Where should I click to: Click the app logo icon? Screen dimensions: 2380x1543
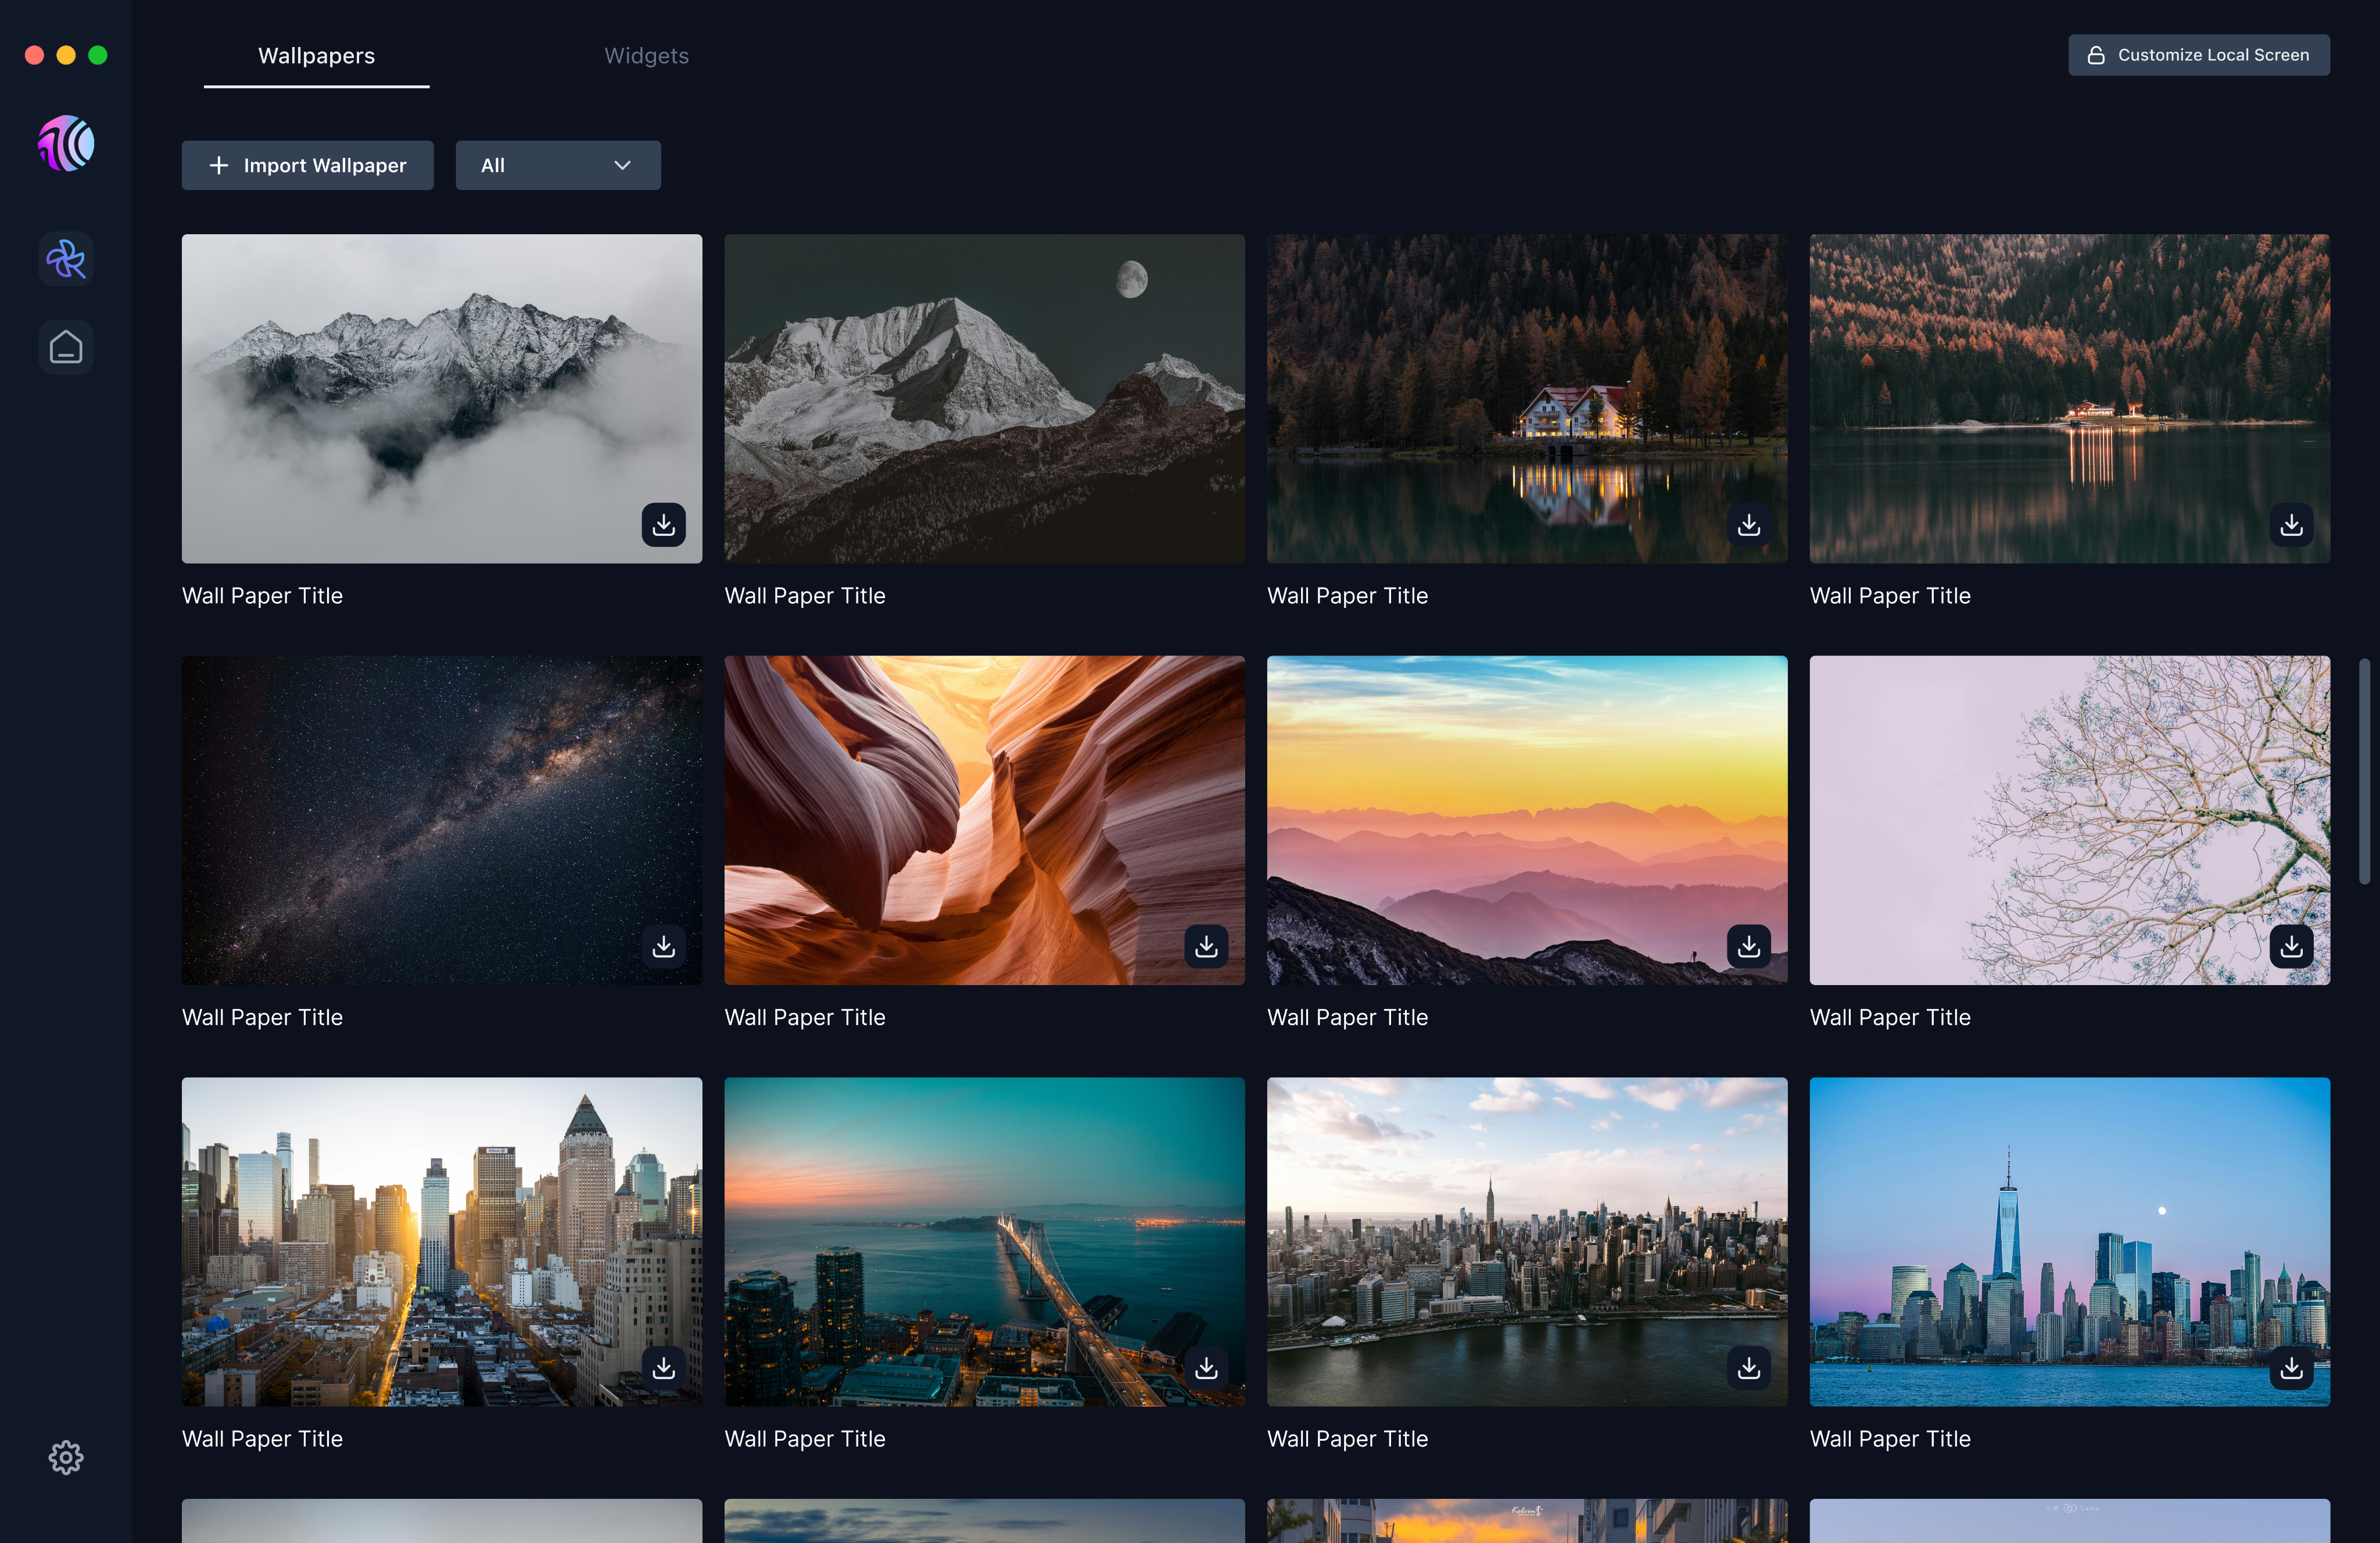(66, 144)
